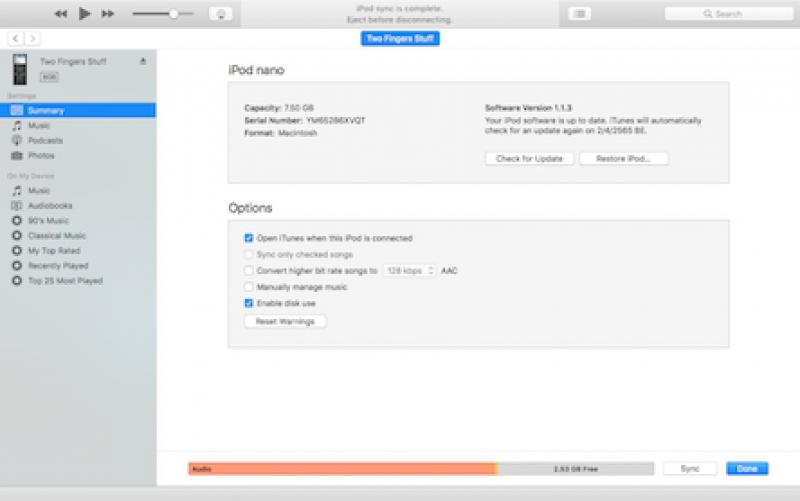The width and height of the screenshot is (800, 501).
Task: Open the AirPlay output button
Action: click(x=221, y=14)
